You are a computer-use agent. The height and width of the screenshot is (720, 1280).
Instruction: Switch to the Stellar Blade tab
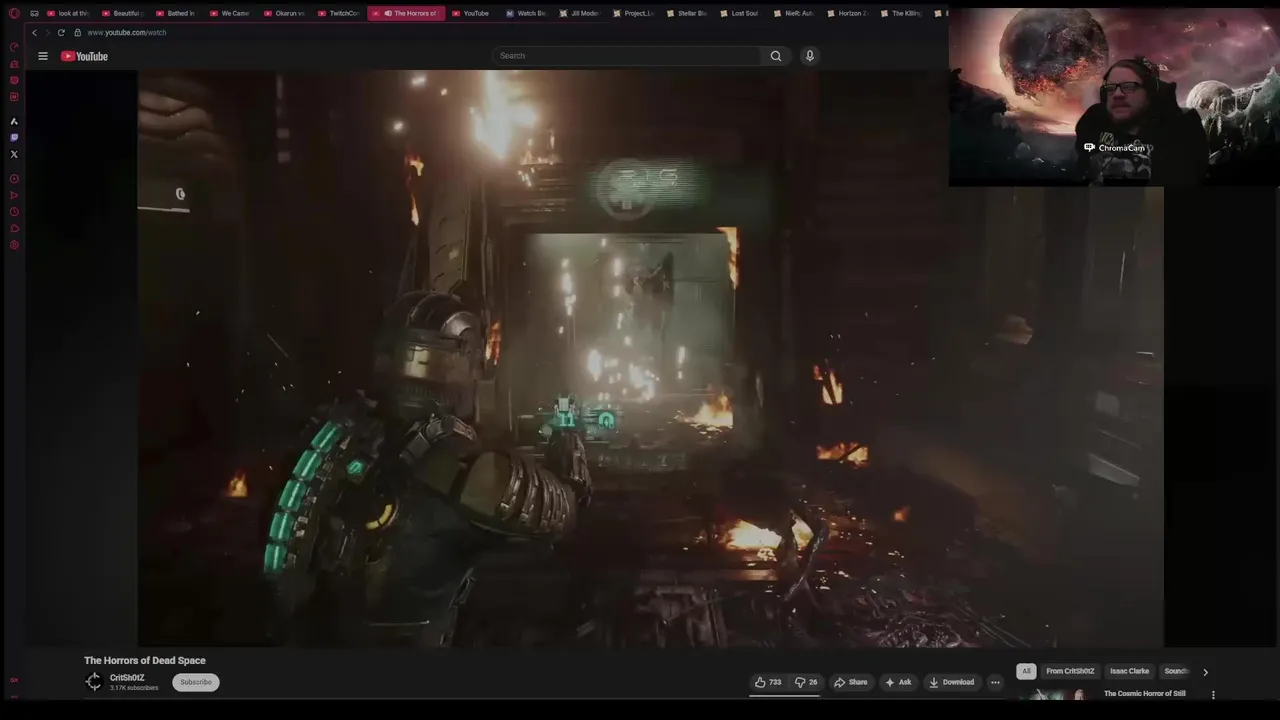688,13
